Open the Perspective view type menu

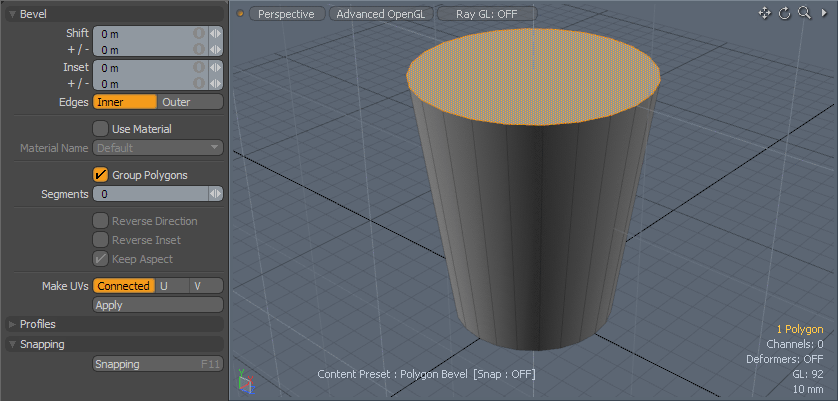[x=286, y=14]
